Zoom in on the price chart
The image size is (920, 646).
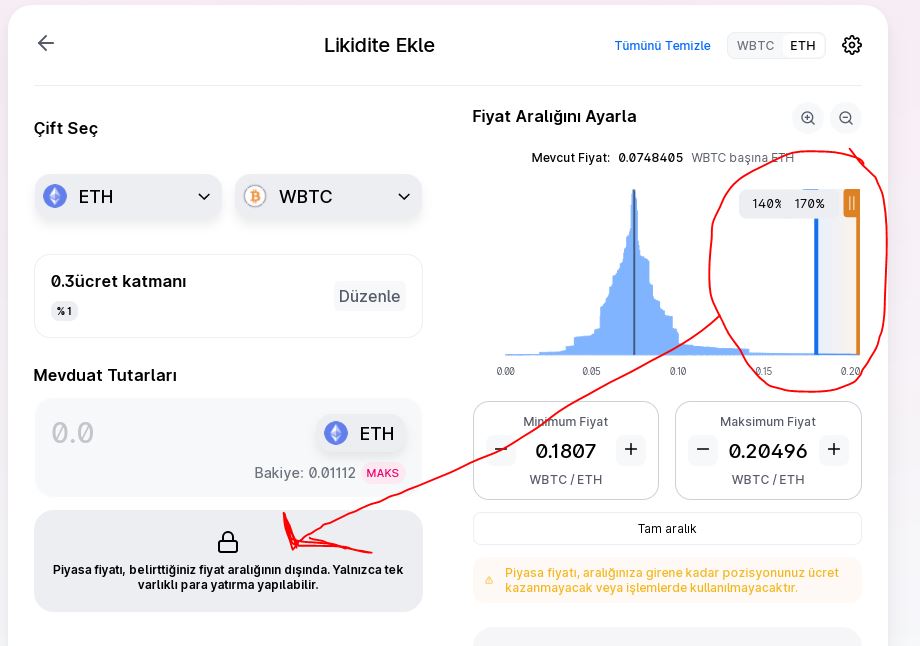(808, 118)
